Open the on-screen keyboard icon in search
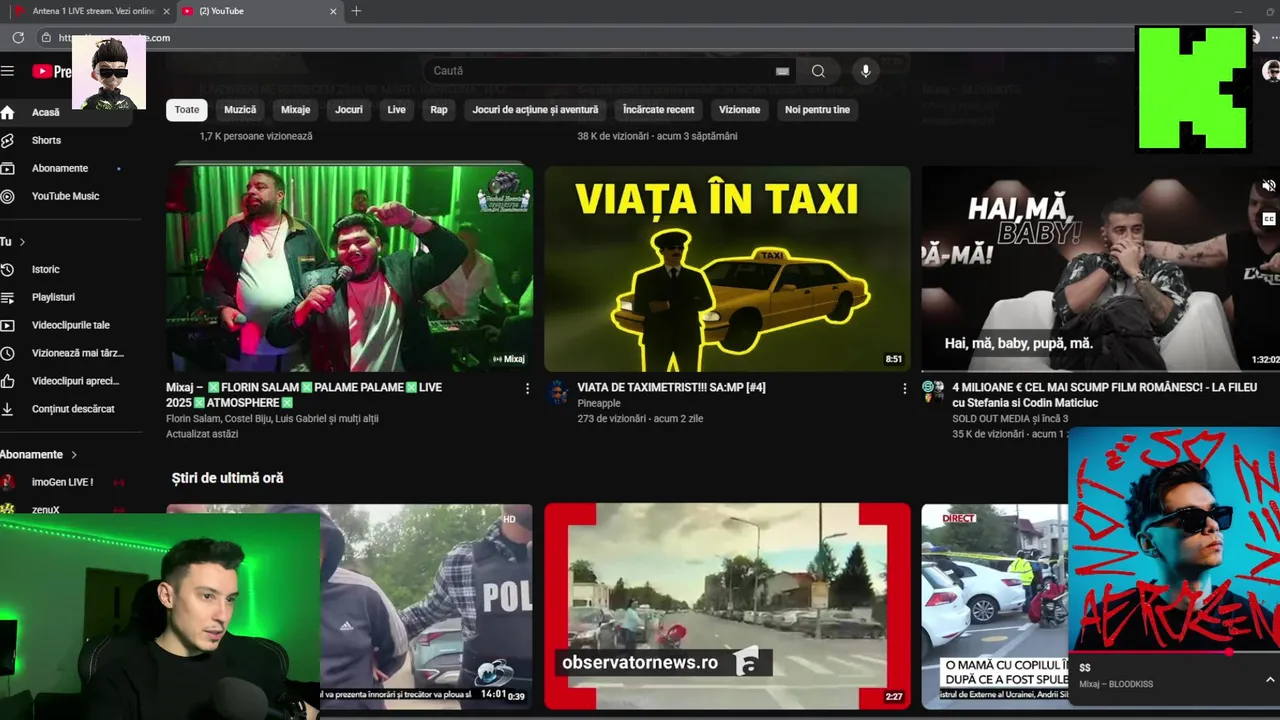Screen dimensions: 1280x720 (x=782, y=71)
